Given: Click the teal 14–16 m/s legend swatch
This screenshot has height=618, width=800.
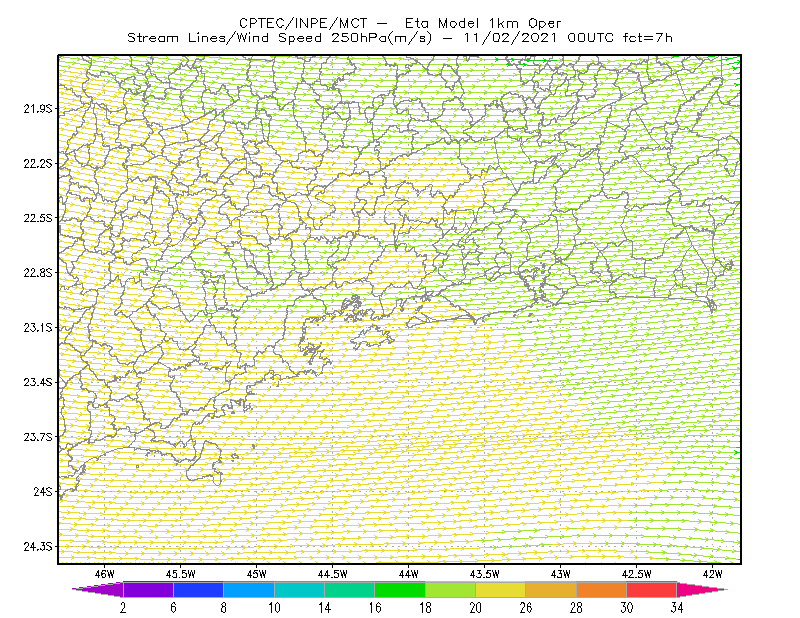Looking at the screenshot, I should pyautogui.click(x=349, y=589).
